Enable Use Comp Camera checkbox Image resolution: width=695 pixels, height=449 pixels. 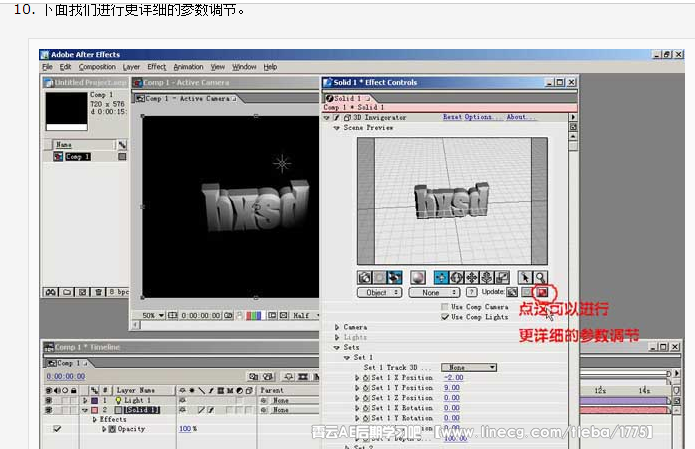[445, 307]
